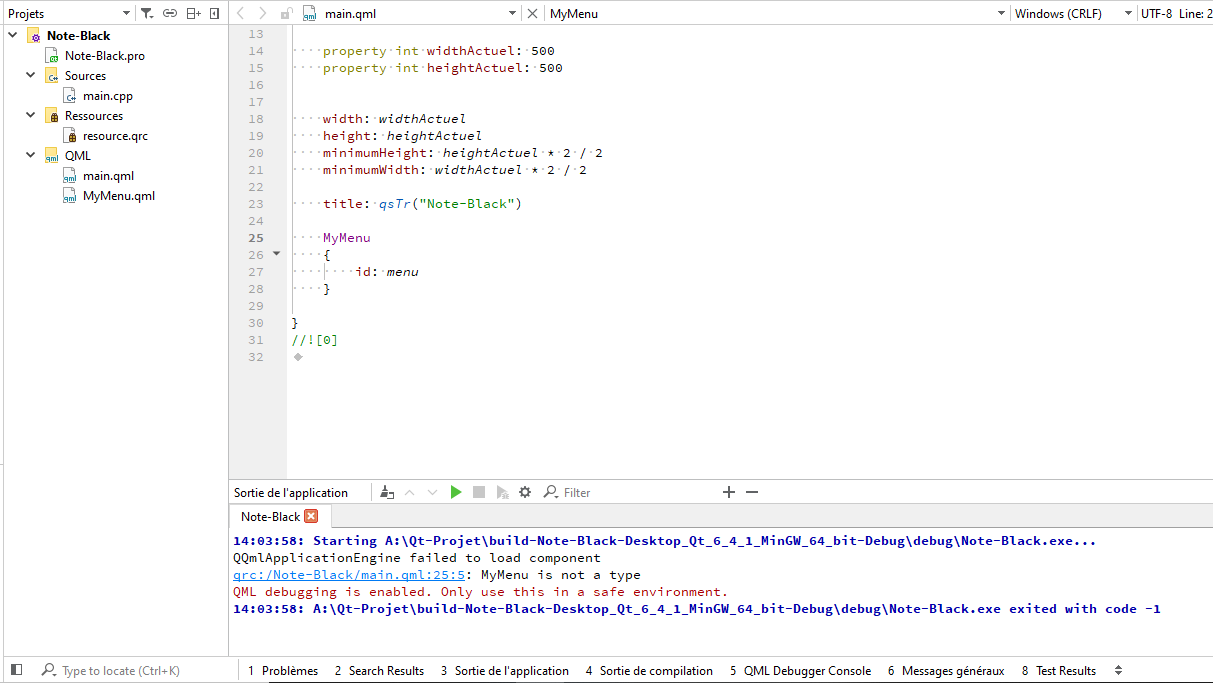Collapse the QML folder
The width and height of the screenshot is (1213, 683).
pyautogui.click(x=31, y=155)
